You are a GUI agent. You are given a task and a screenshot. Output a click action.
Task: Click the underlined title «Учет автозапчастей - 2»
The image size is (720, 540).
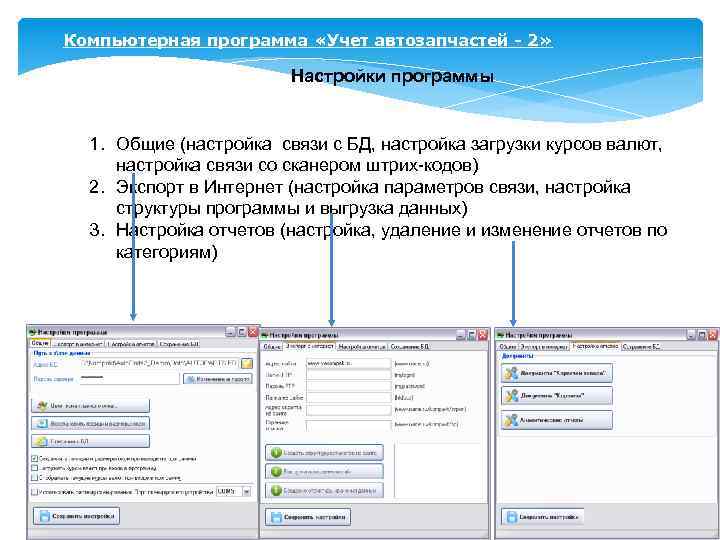(308, 40)
